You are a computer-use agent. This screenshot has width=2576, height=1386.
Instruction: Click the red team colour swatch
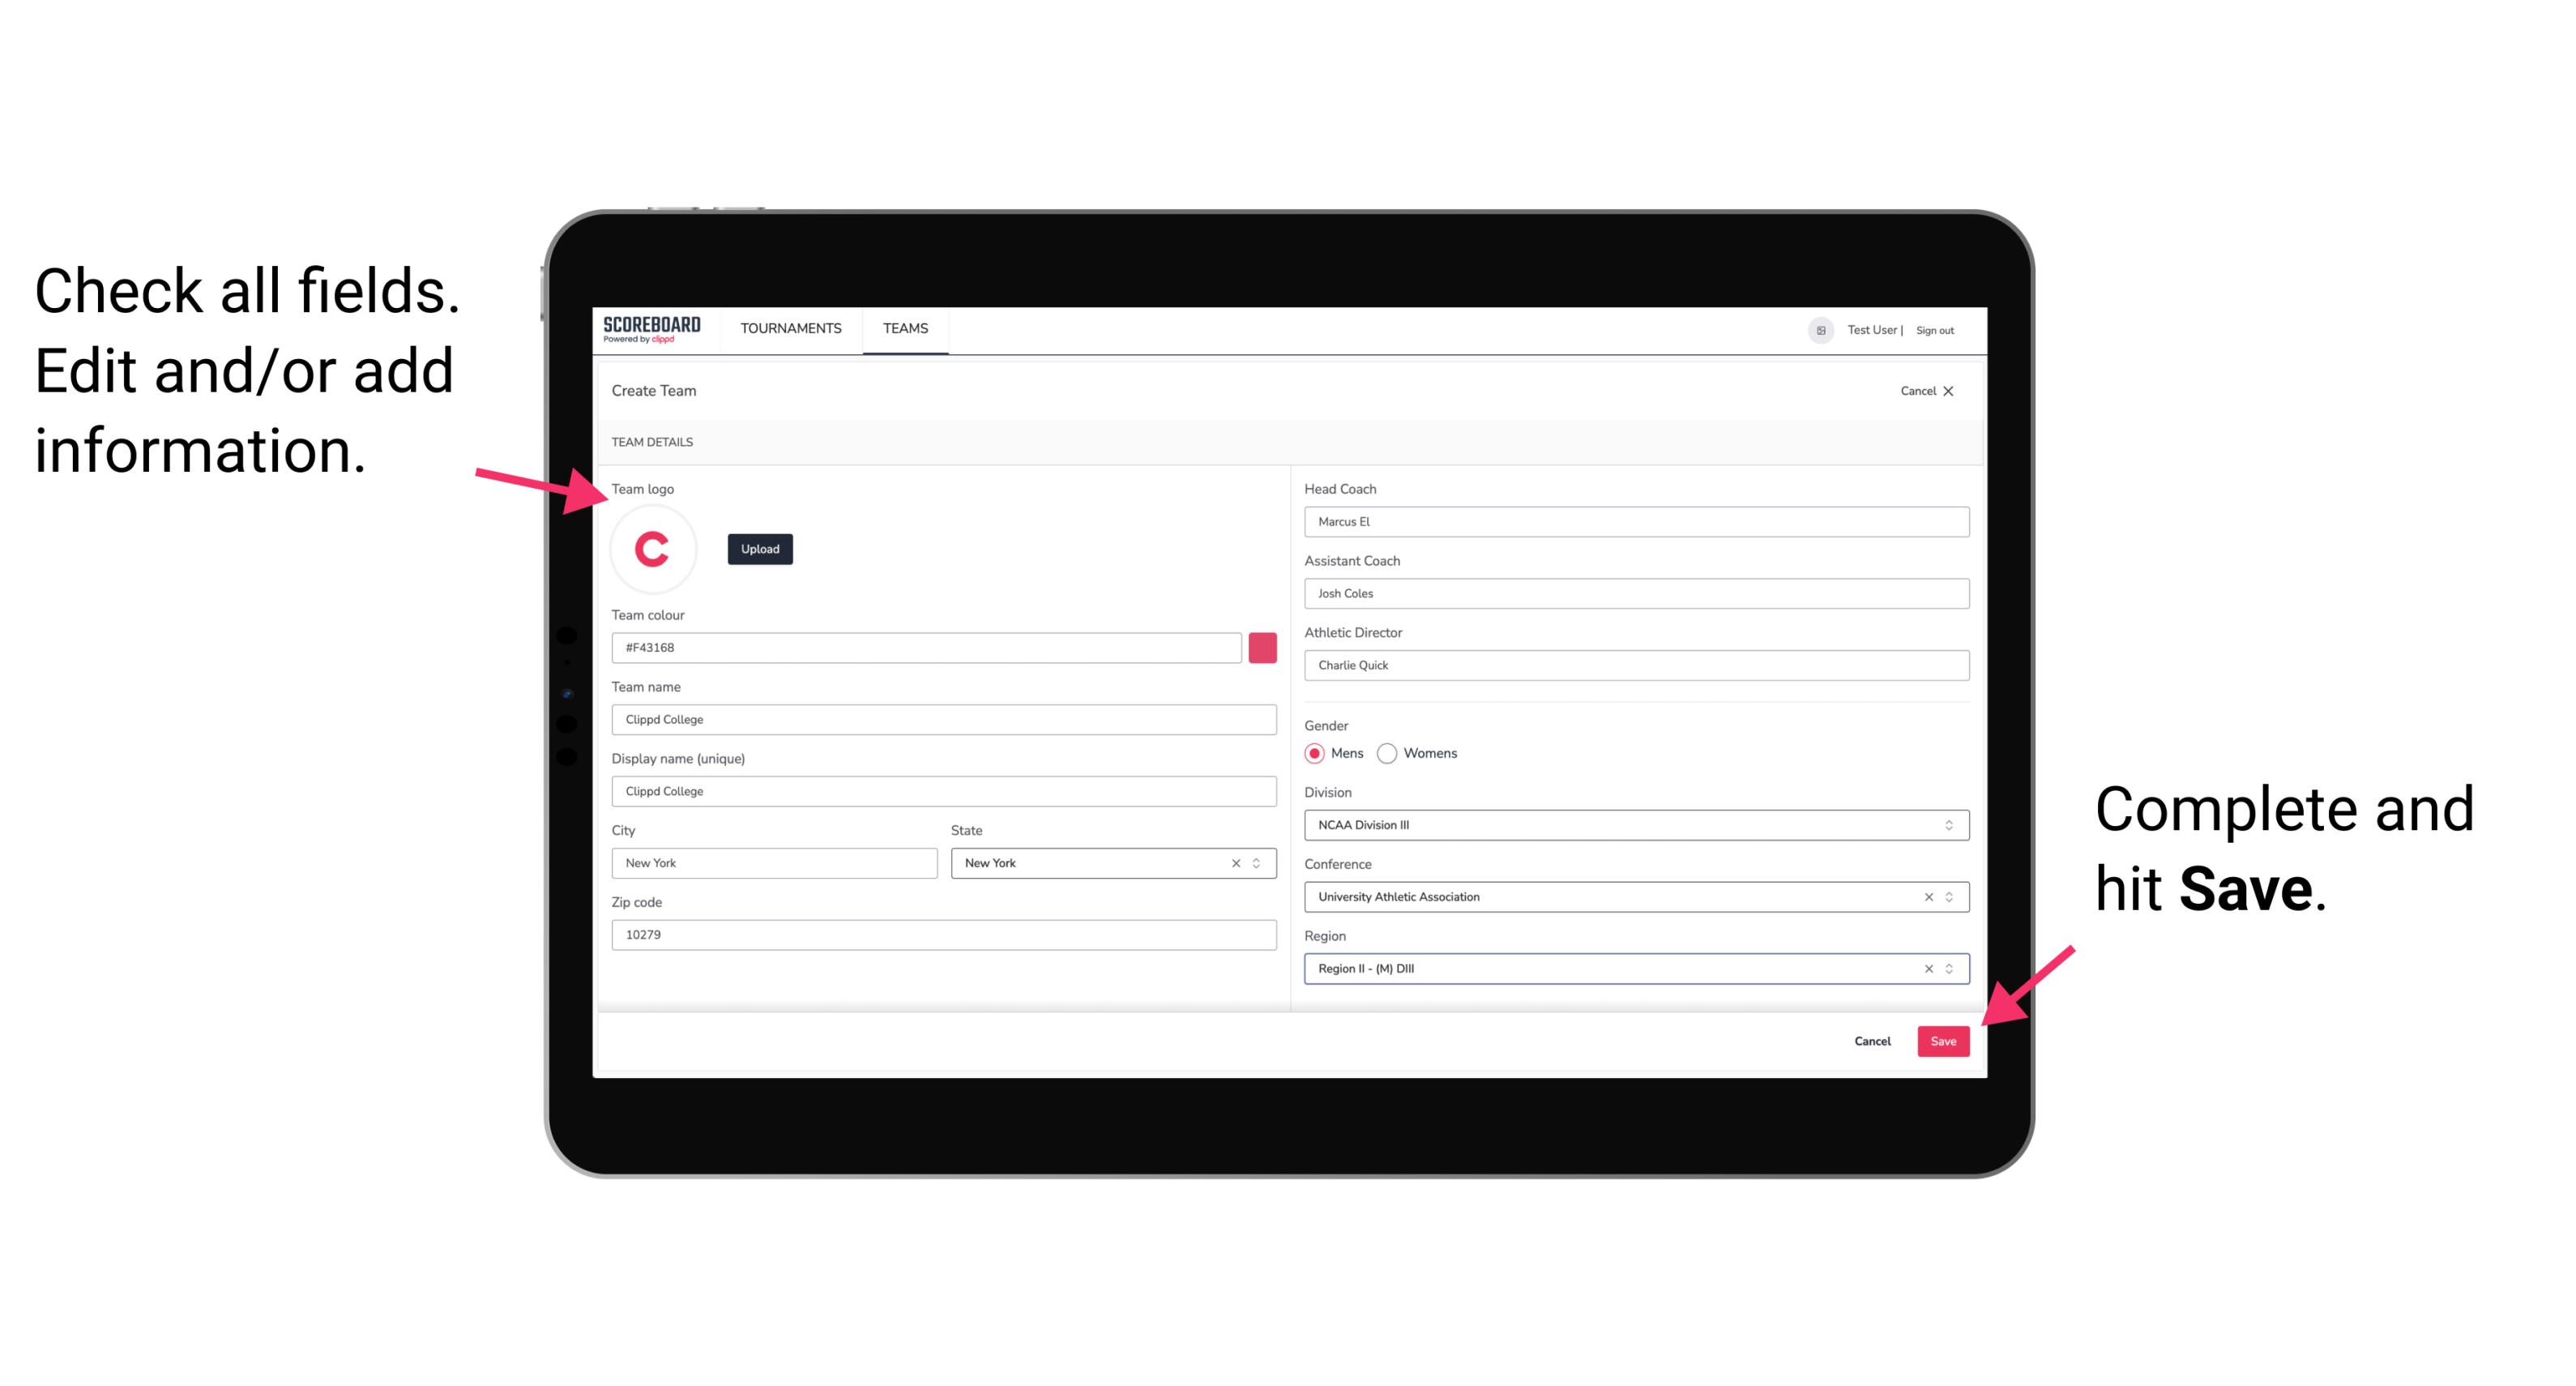(x=1262, y=647)
